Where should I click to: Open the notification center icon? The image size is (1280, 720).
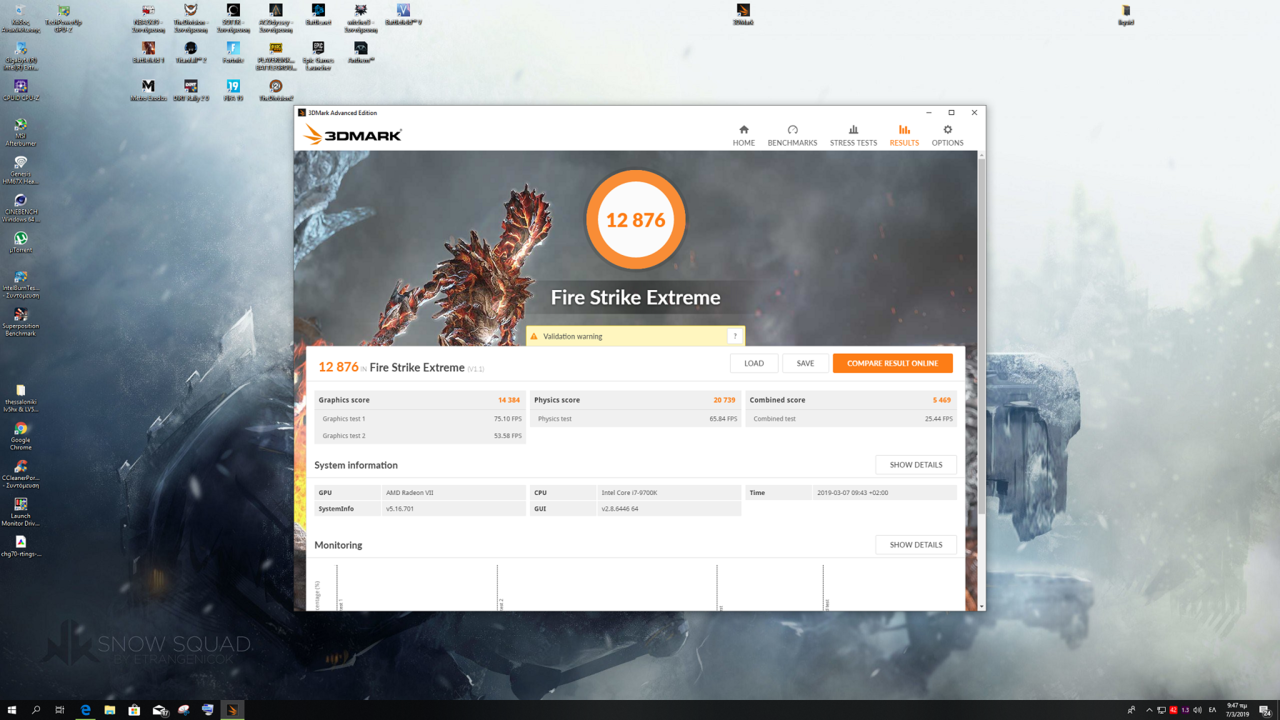(x=1265, y=710)
